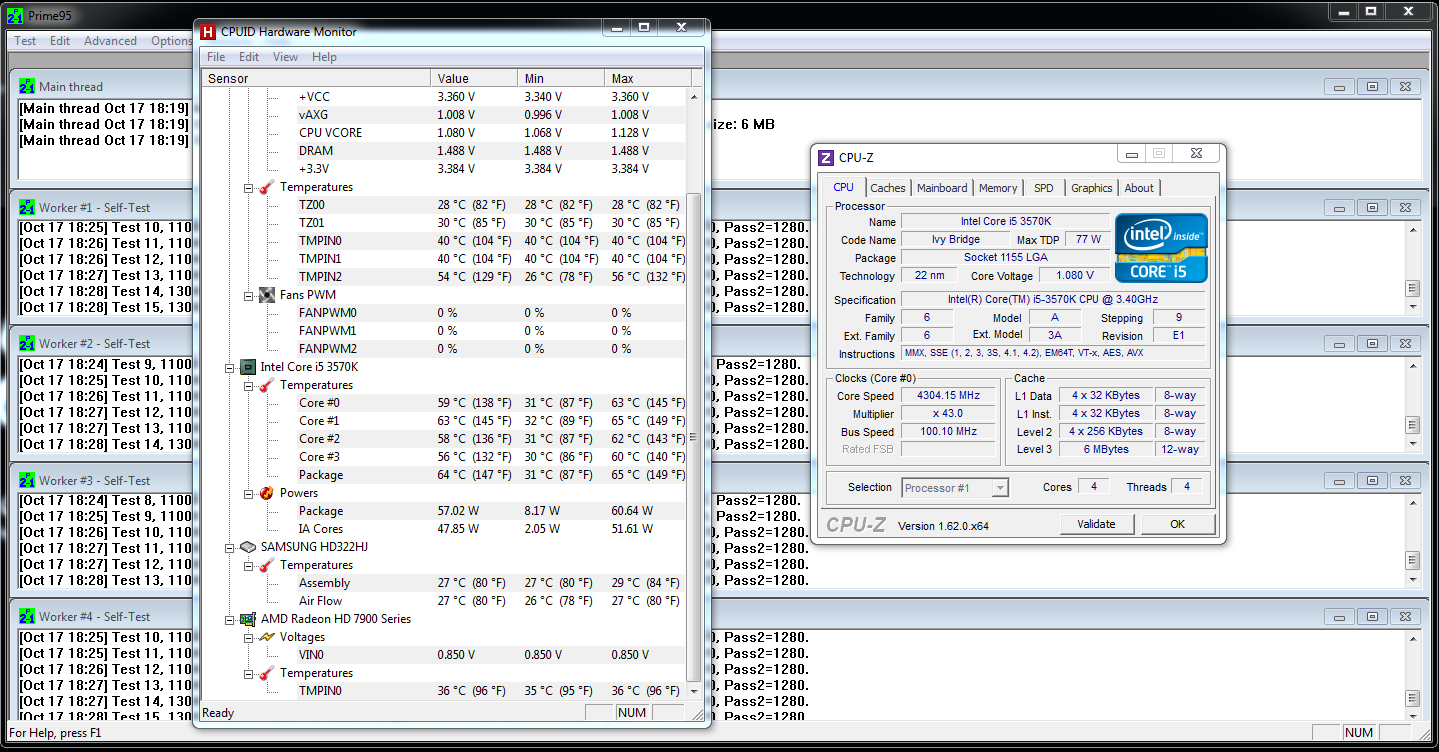
Task: Click the Value column header
Action: pyautogui.click(x=474, y=78)
